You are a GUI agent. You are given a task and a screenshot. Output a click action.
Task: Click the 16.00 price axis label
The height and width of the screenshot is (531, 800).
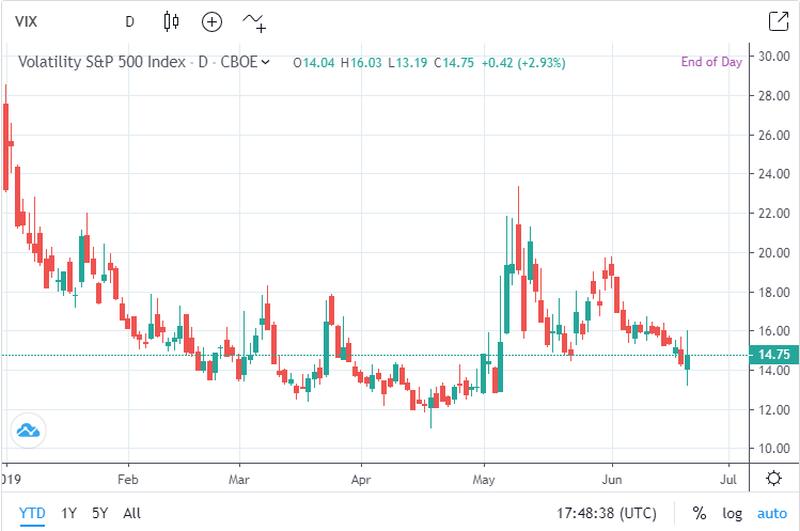[x=774, y=331]
